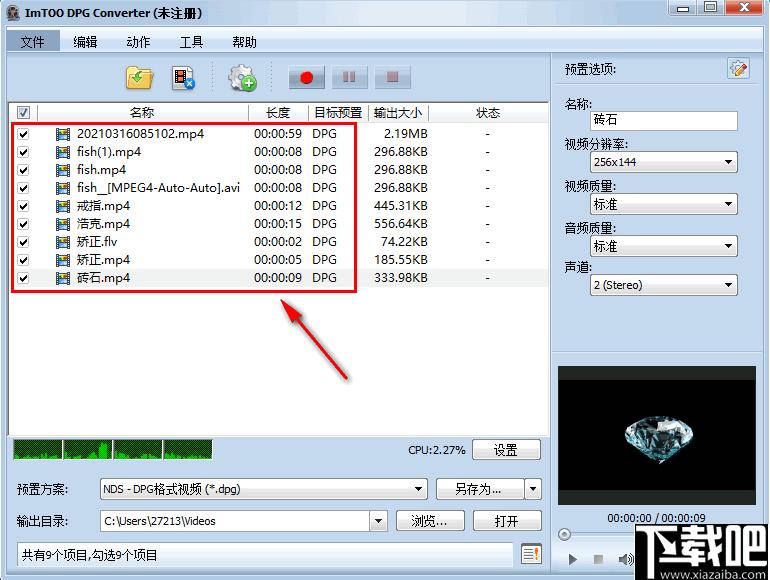Click the file icon of 戒指.mp4
770x580 pixels.
coord(63,206)
